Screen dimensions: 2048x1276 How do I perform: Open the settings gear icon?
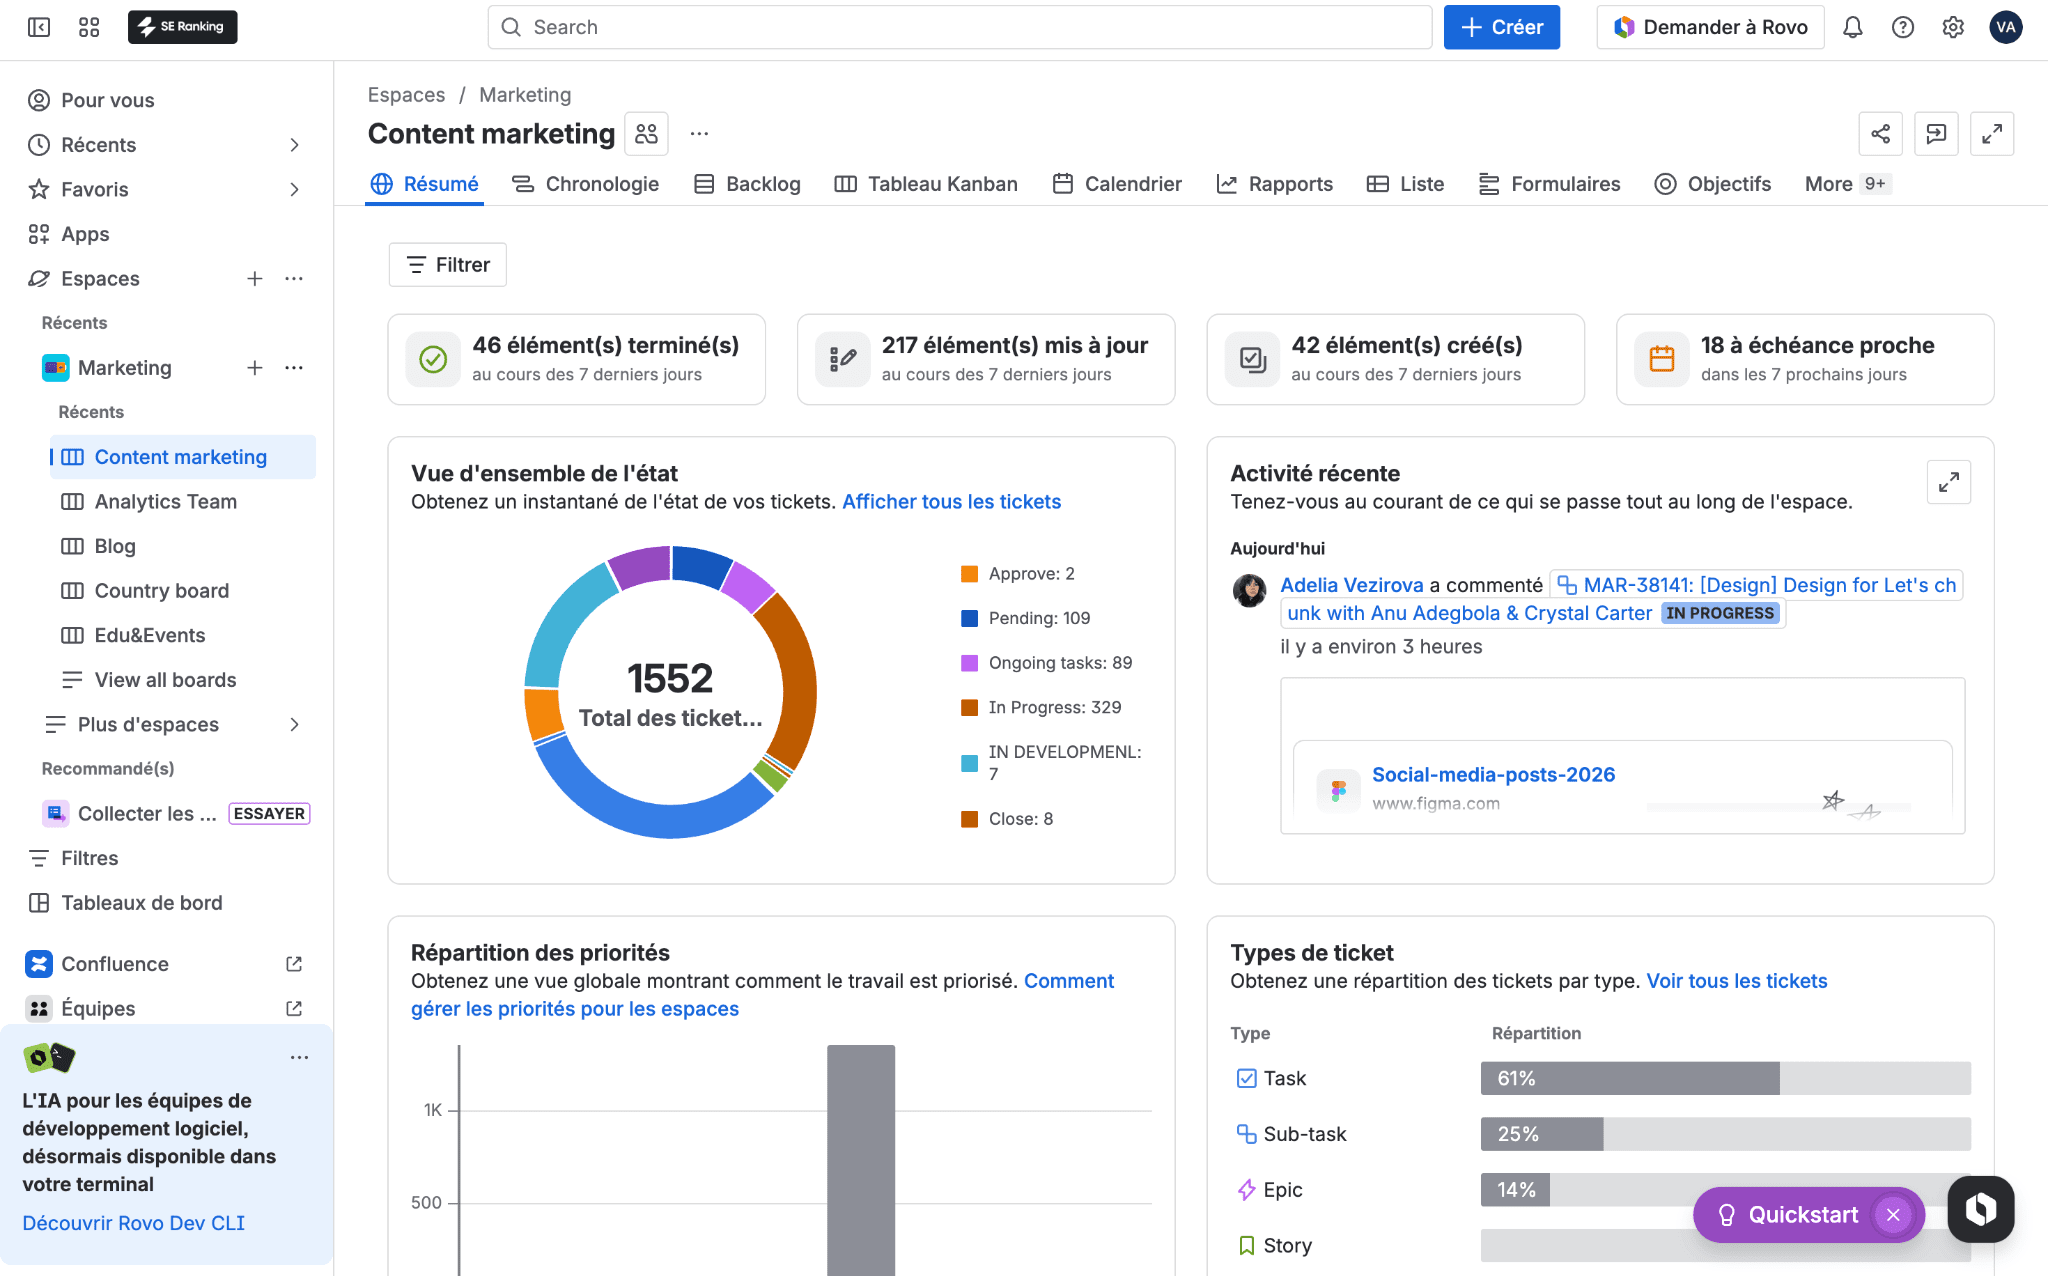[x=1952, y=27]
